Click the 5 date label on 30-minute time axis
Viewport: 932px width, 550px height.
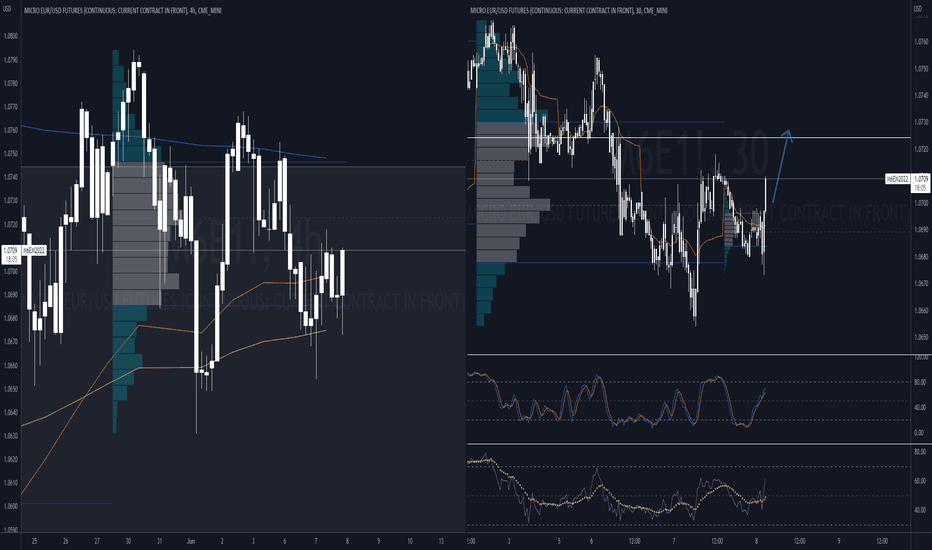click(559, 541)
